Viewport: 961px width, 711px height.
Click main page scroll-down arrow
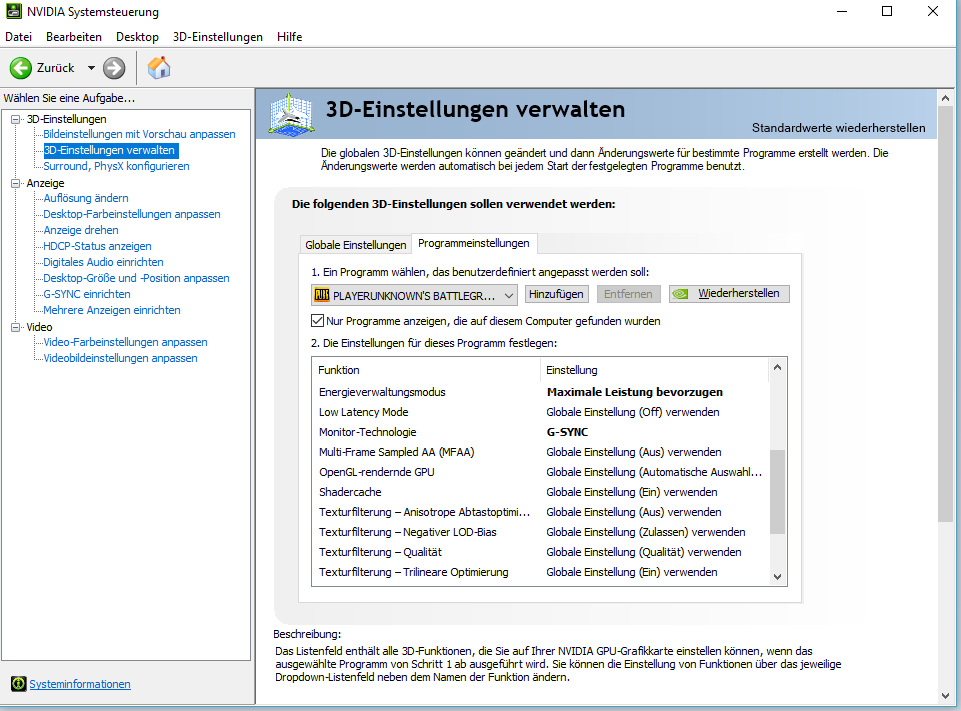(x=945, y=696)
